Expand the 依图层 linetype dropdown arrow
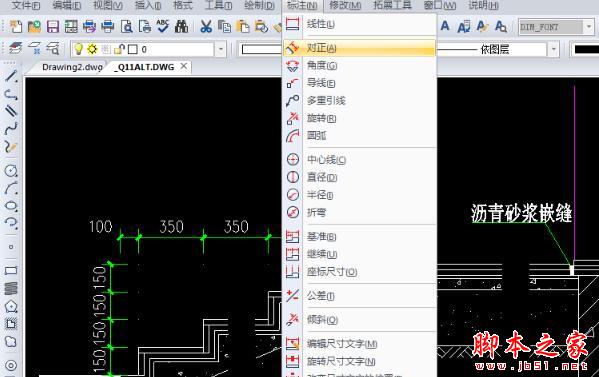 (554, 49)
